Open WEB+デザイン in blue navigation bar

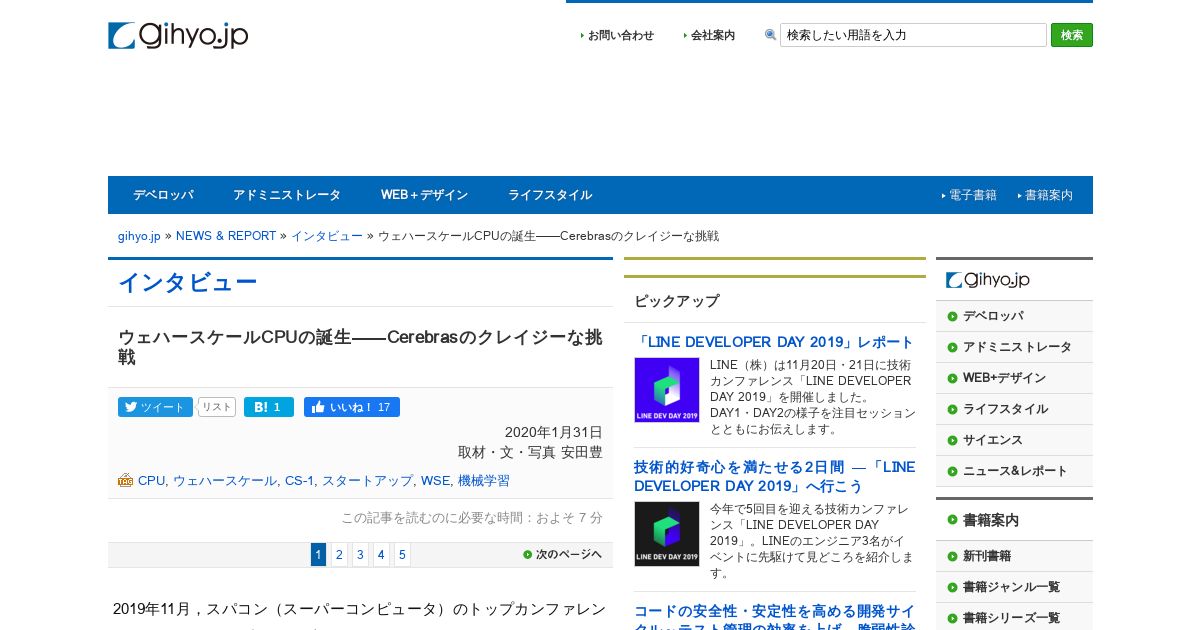tap(425, 195)
